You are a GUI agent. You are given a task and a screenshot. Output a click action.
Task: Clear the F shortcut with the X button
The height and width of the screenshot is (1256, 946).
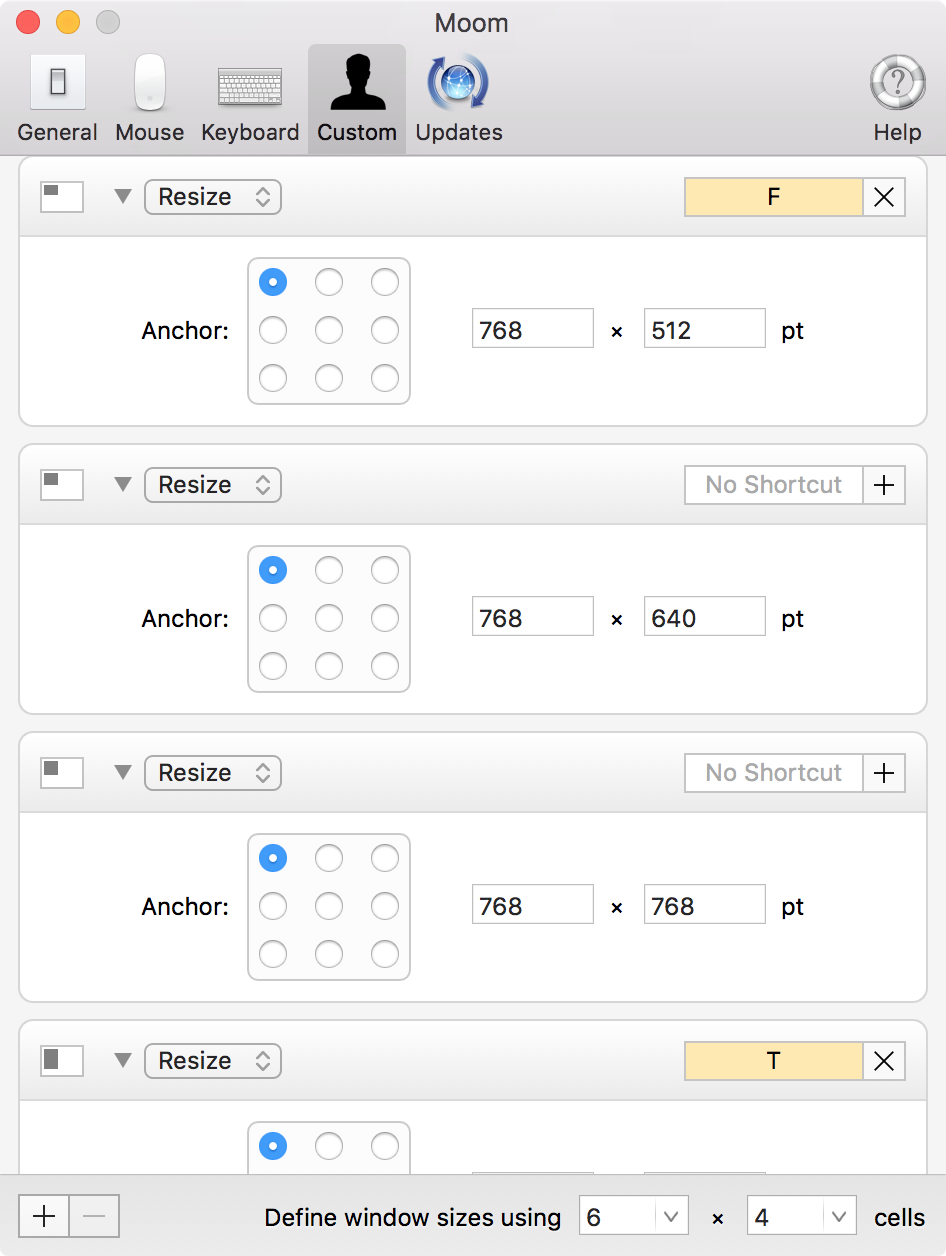(884, 198)
